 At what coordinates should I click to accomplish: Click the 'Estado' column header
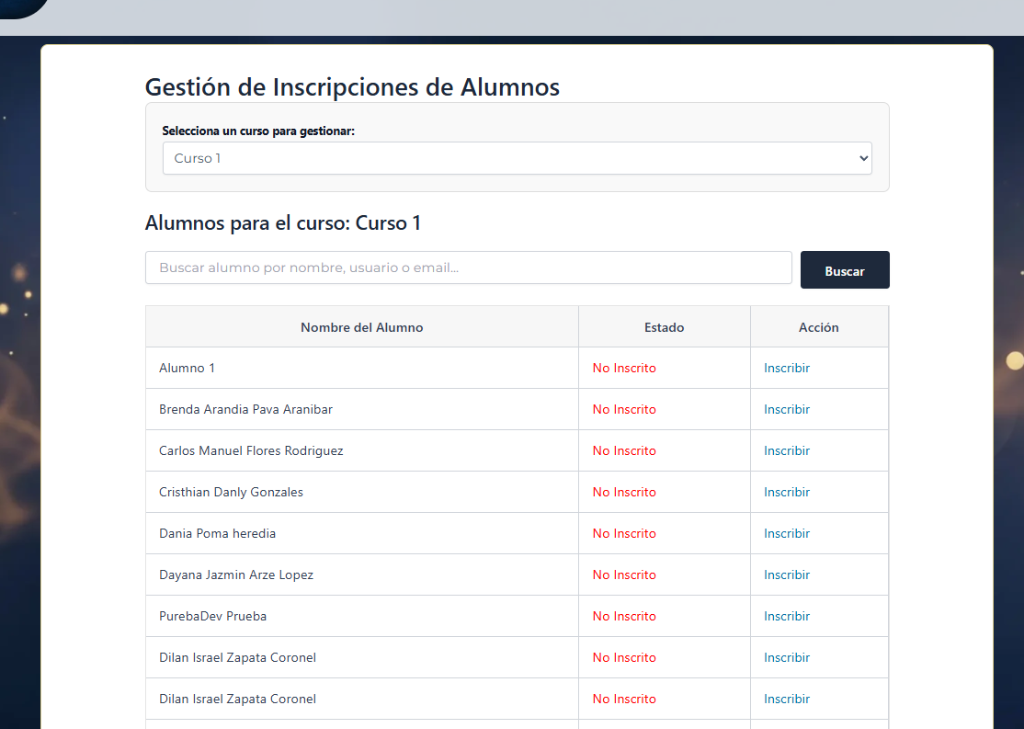pos(663,327)
